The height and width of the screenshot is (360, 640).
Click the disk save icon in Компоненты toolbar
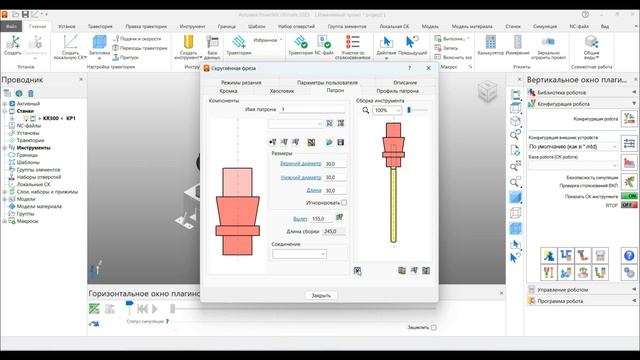pyautogui.click(x=340, y=142)
